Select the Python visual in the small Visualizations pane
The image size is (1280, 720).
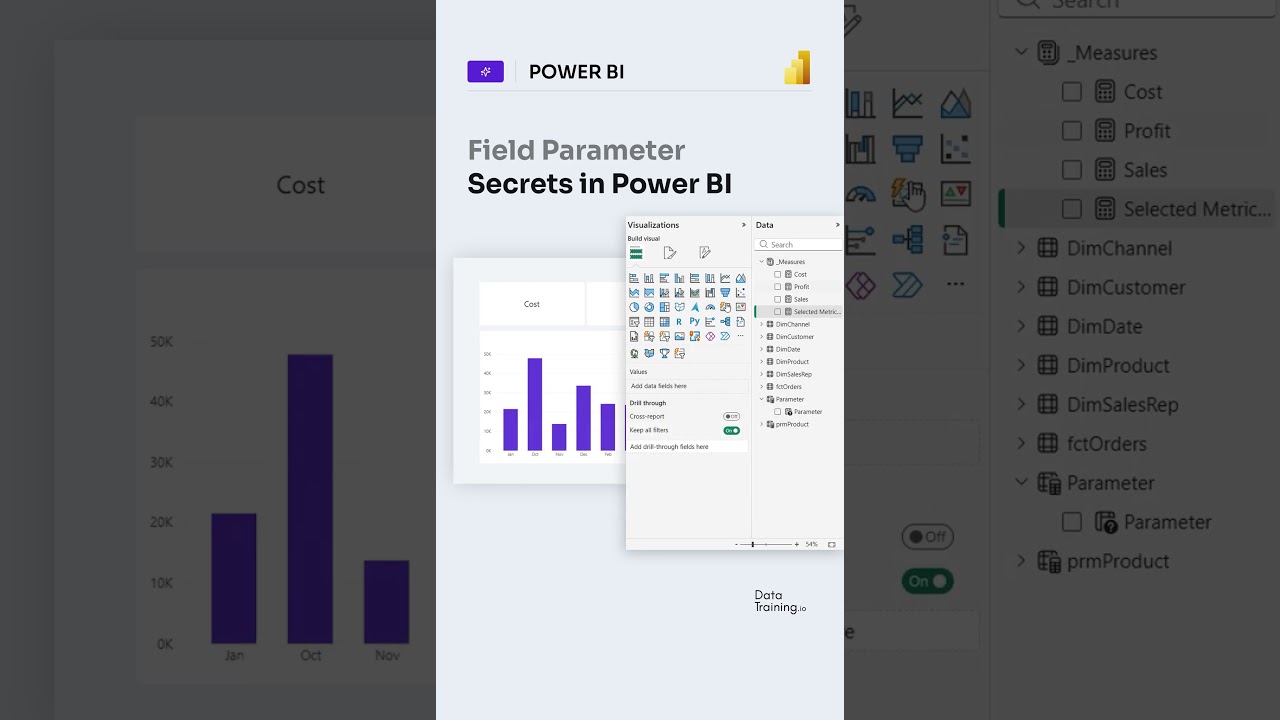click(695, 322)
